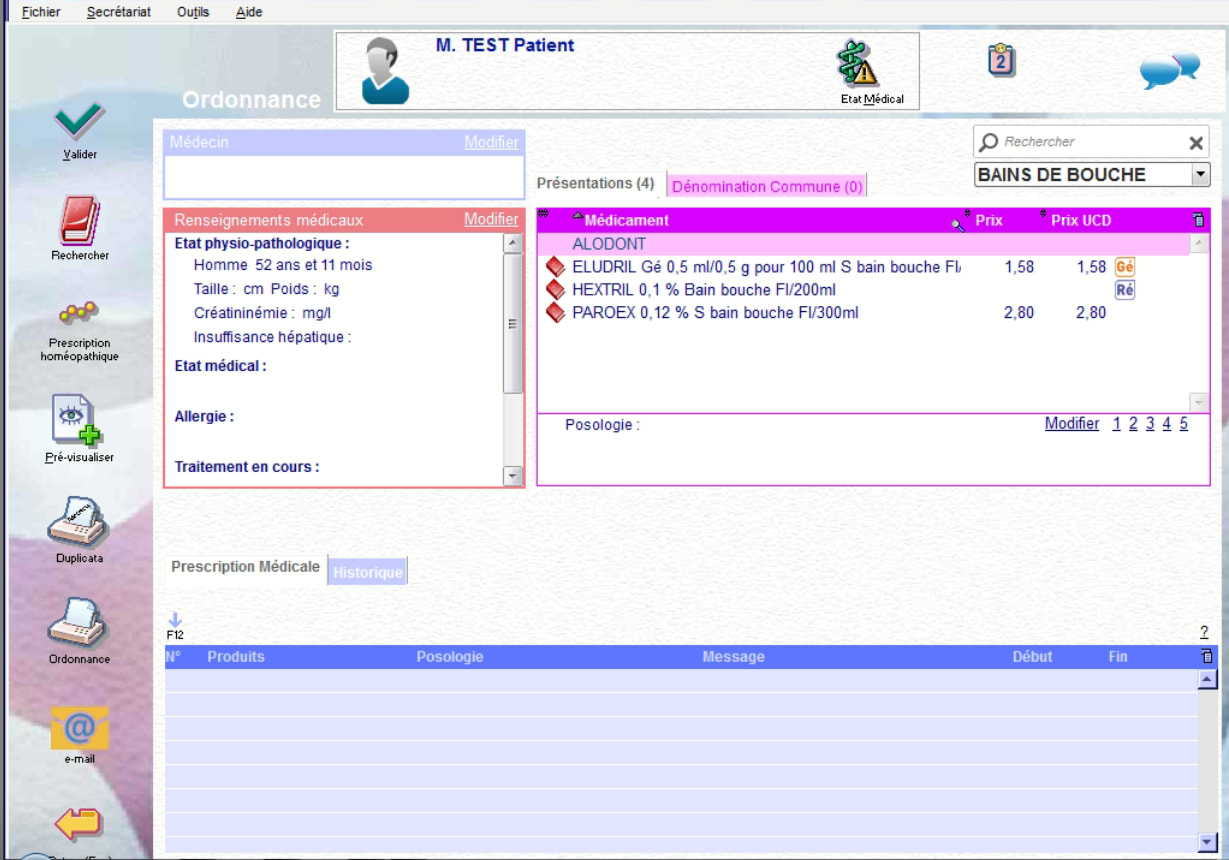Click Modifier link in Médecin panel
Image resolution: width=1229 pixels, height=860 pixels.
(x=491, y=142)
